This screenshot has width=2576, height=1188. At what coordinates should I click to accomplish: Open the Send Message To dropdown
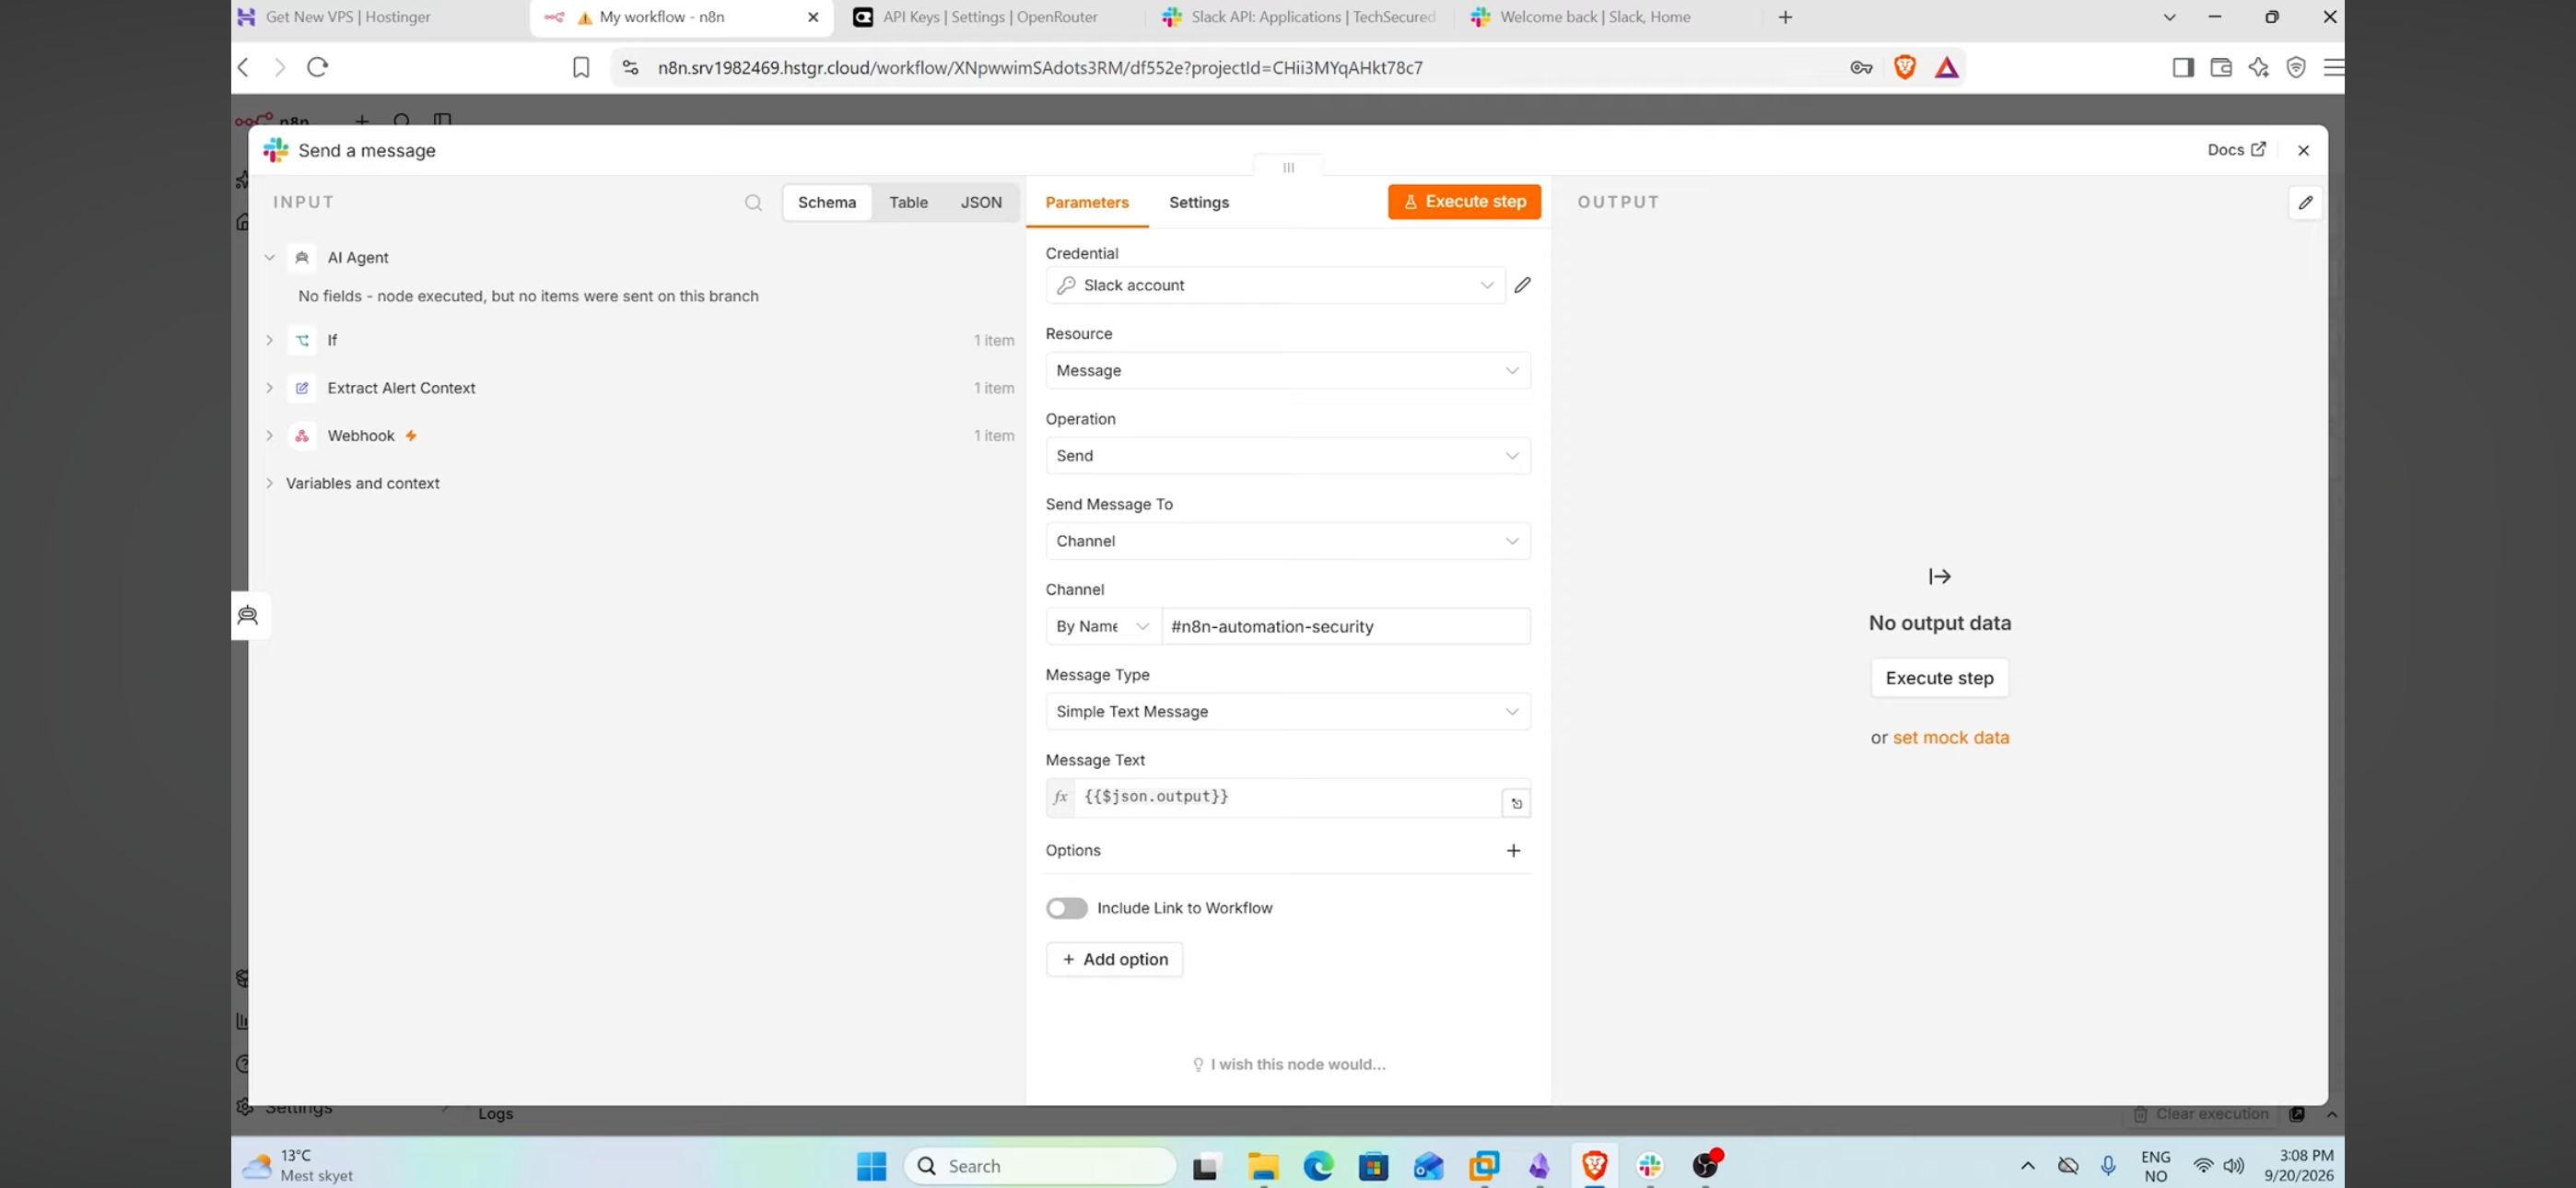(x=1288, y=541)
